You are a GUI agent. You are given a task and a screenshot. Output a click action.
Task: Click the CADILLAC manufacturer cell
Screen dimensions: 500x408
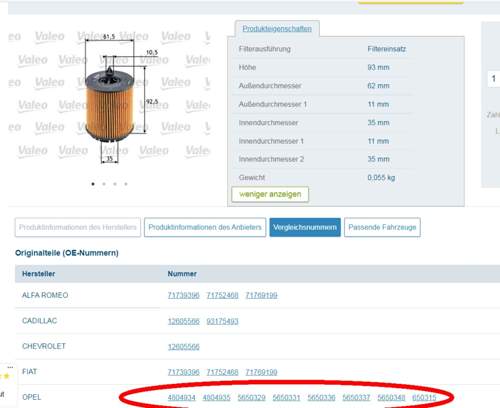click(39, 321)
